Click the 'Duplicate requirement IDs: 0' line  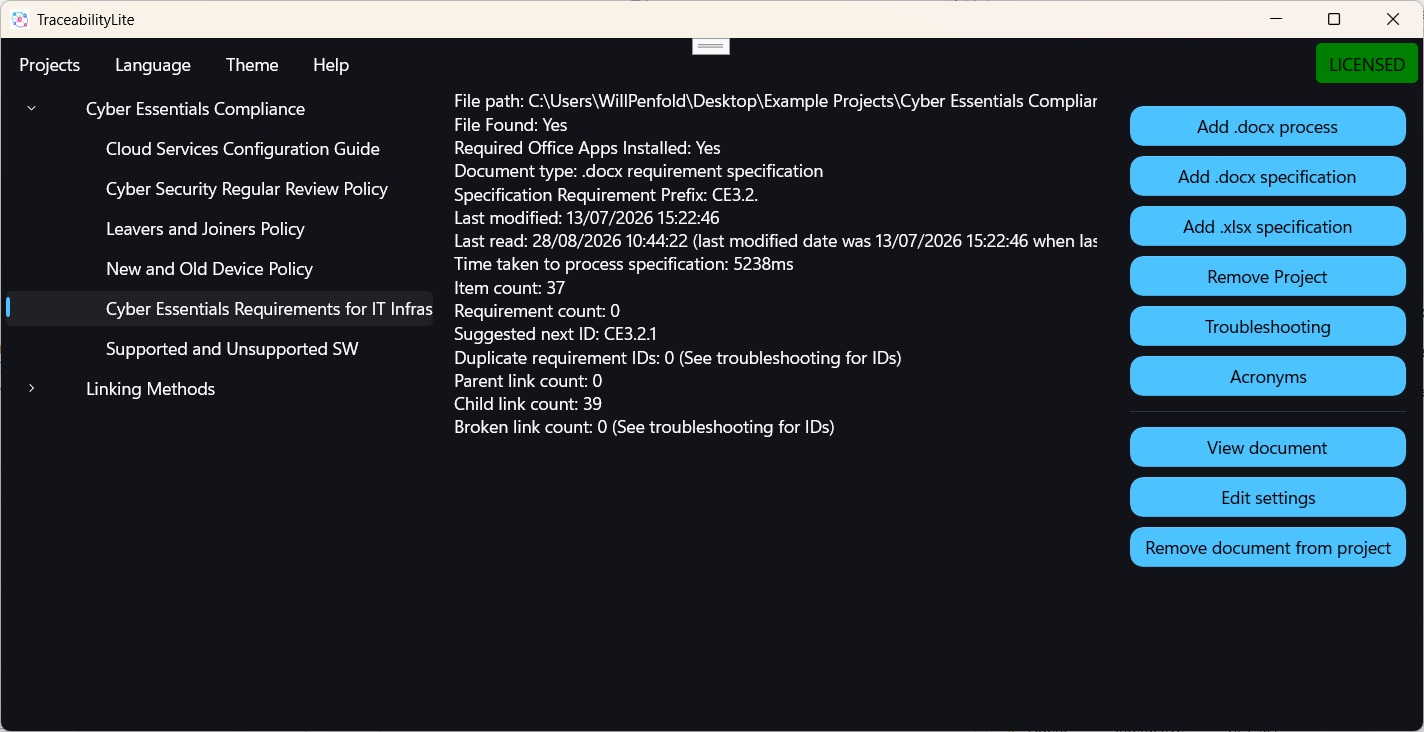[677, 357]
